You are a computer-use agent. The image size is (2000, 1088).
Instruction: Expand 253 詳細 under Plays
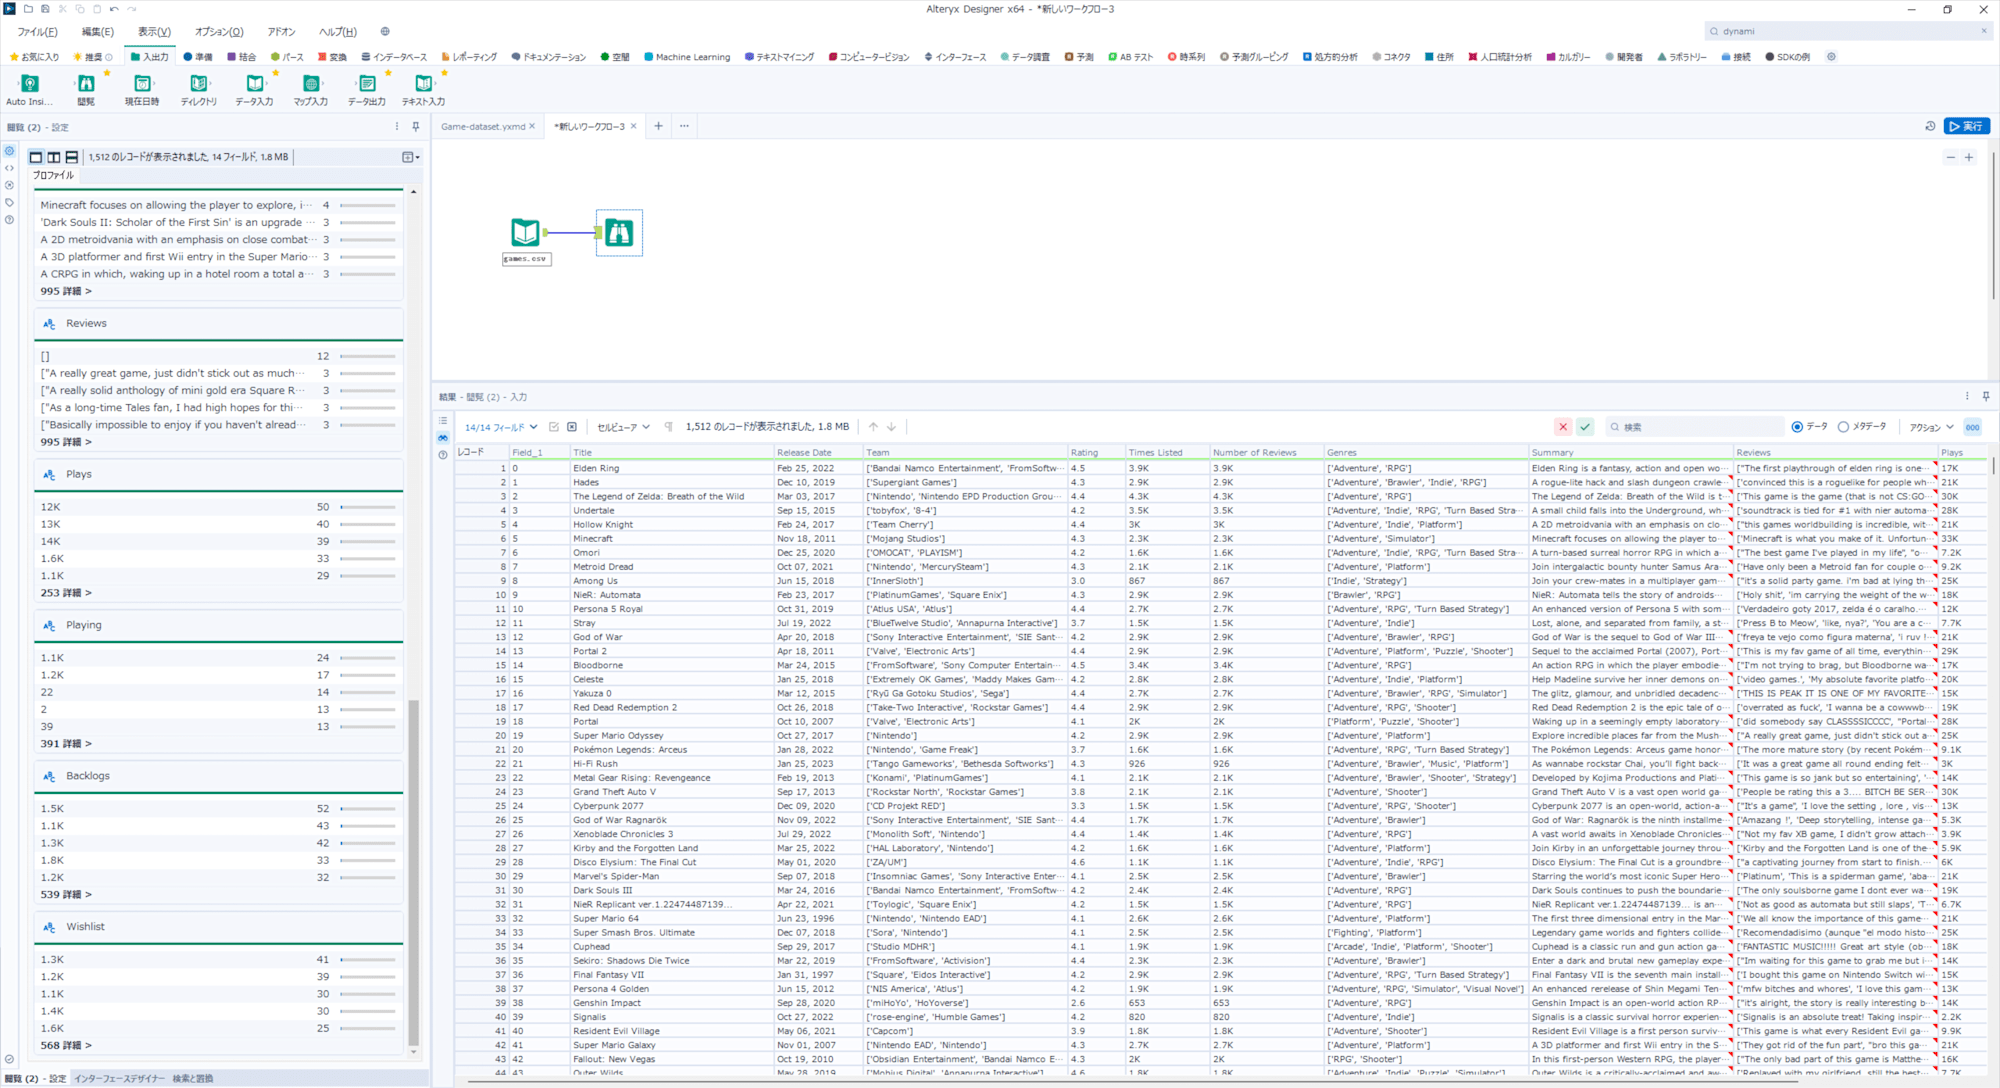pyautogui.click(x=66, y=593)
